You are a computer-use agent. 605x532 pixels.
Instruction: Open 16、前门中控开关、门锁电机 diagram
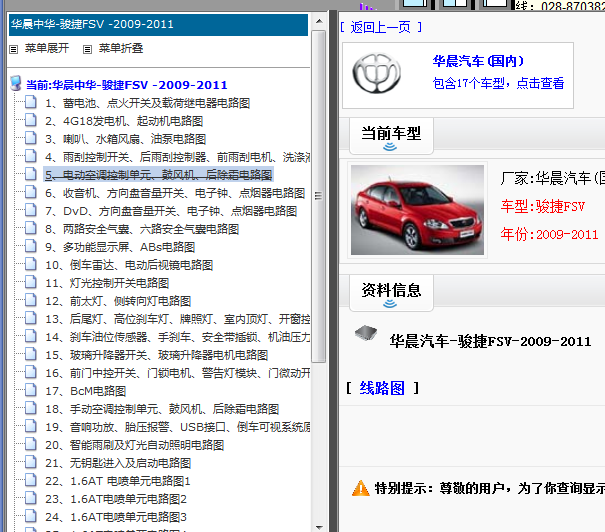[177, 373]
